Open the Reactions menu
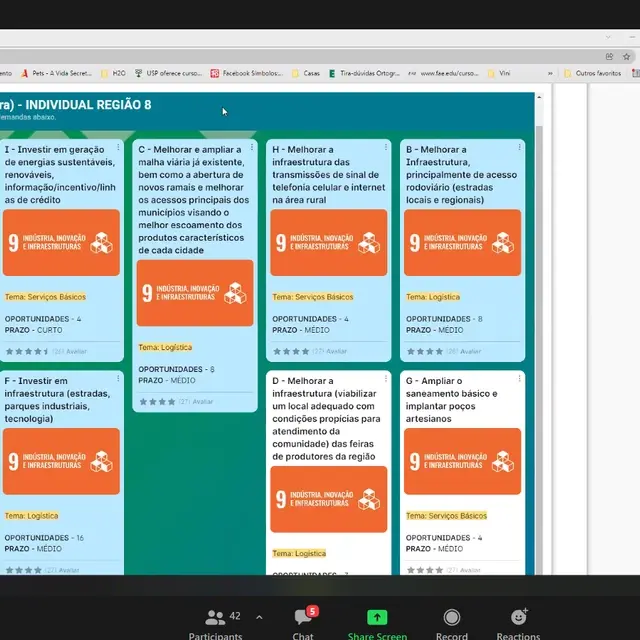Viewport: 640px width, 640px height. 518,623
